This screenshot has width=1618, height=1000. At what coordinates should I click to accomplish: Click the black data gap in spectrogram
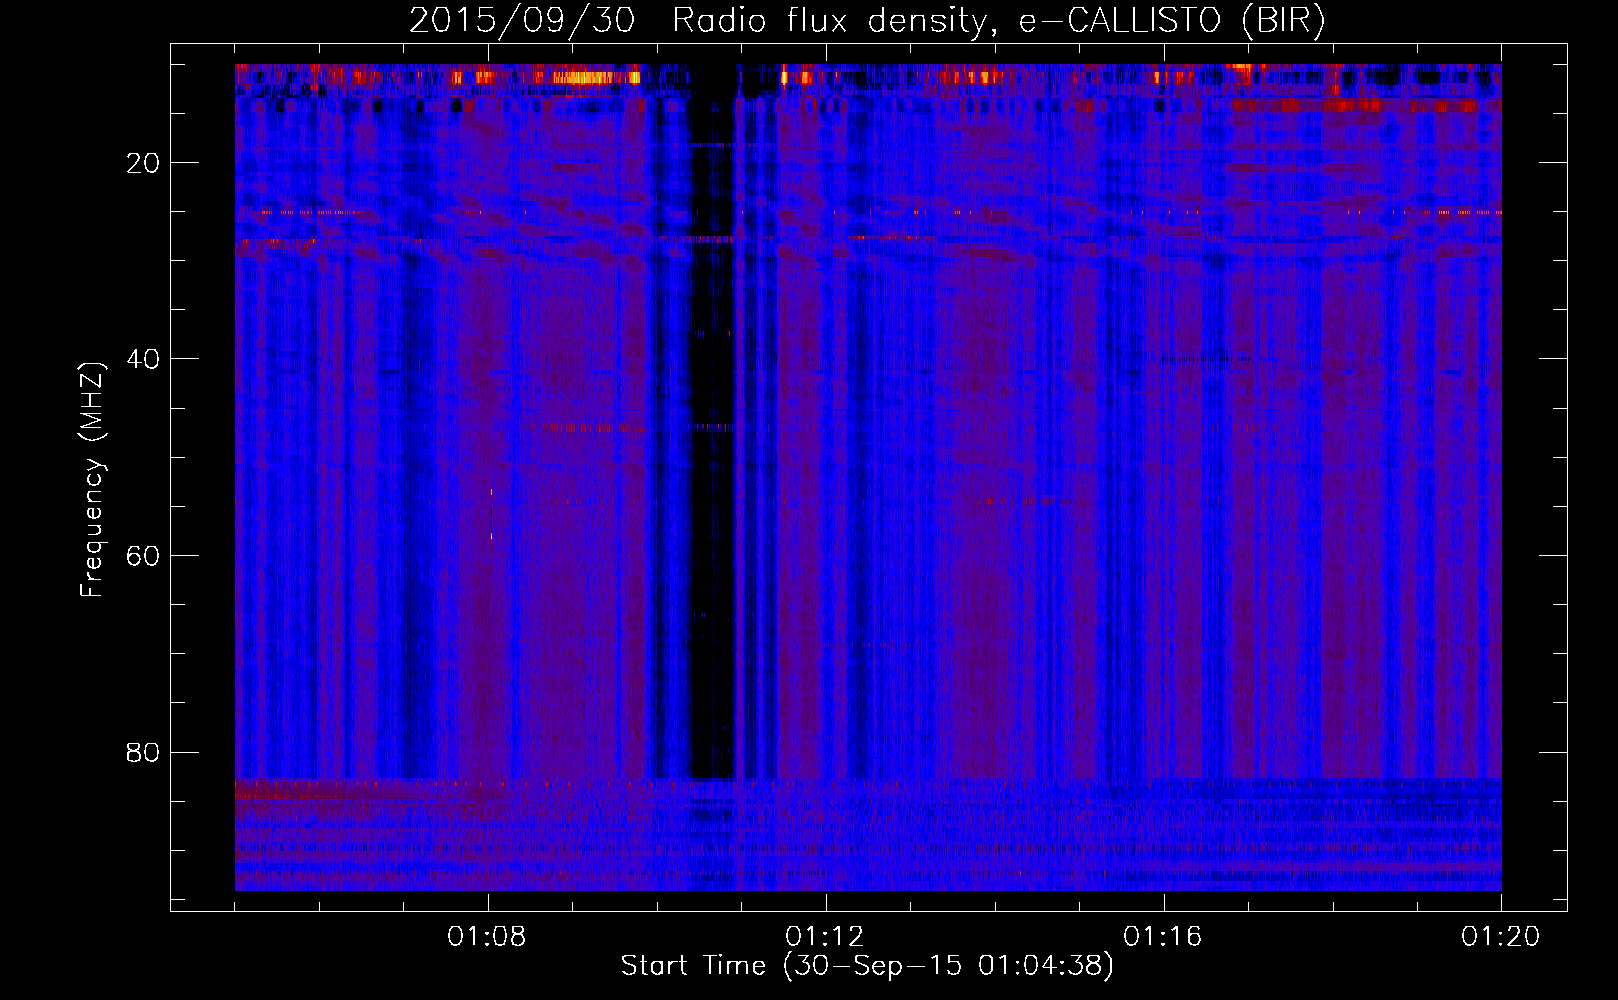coord(711,420)
